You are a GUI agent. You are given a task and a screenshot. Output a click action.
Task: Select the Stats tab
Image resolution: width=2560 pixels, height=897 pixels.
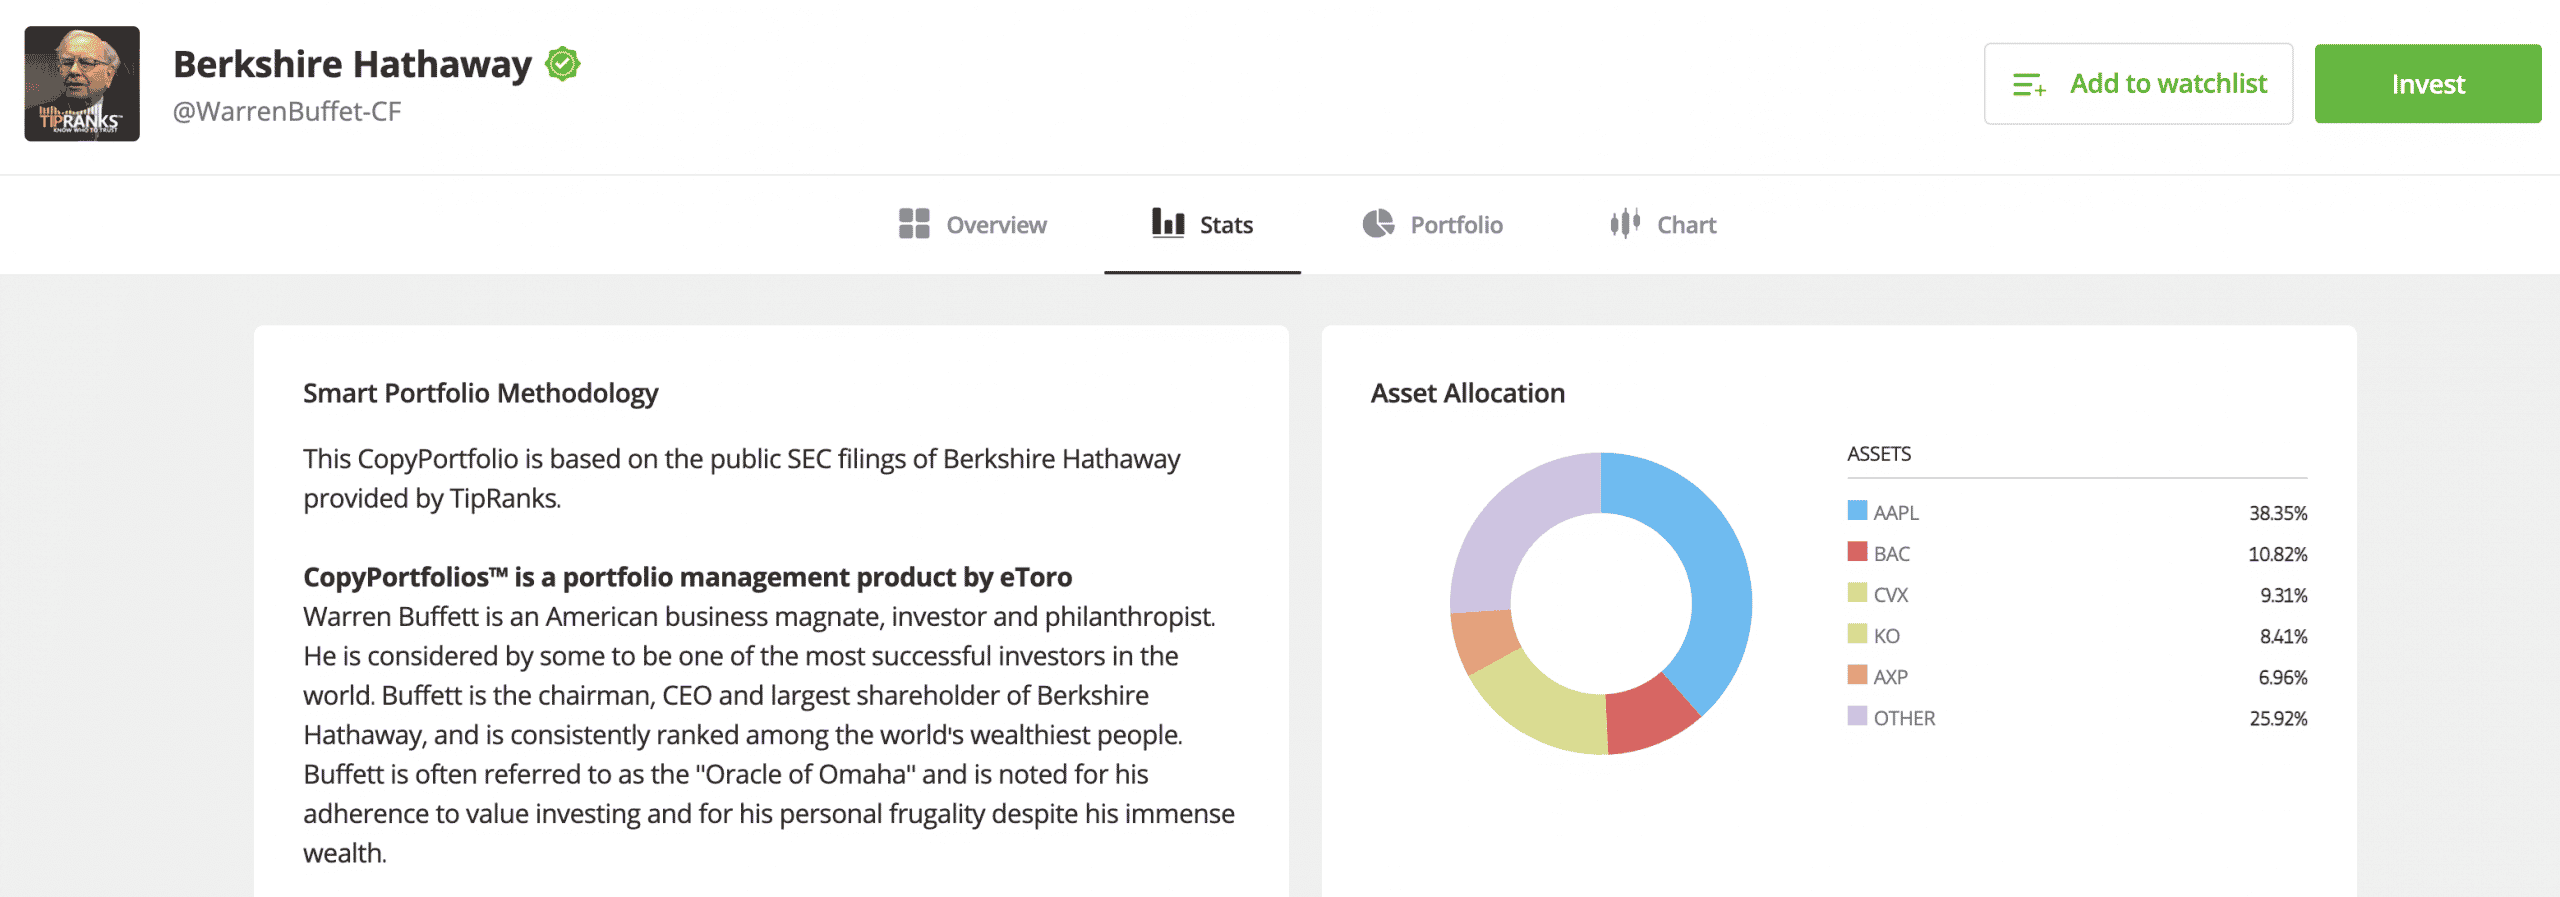click(x=1202, y=225)
